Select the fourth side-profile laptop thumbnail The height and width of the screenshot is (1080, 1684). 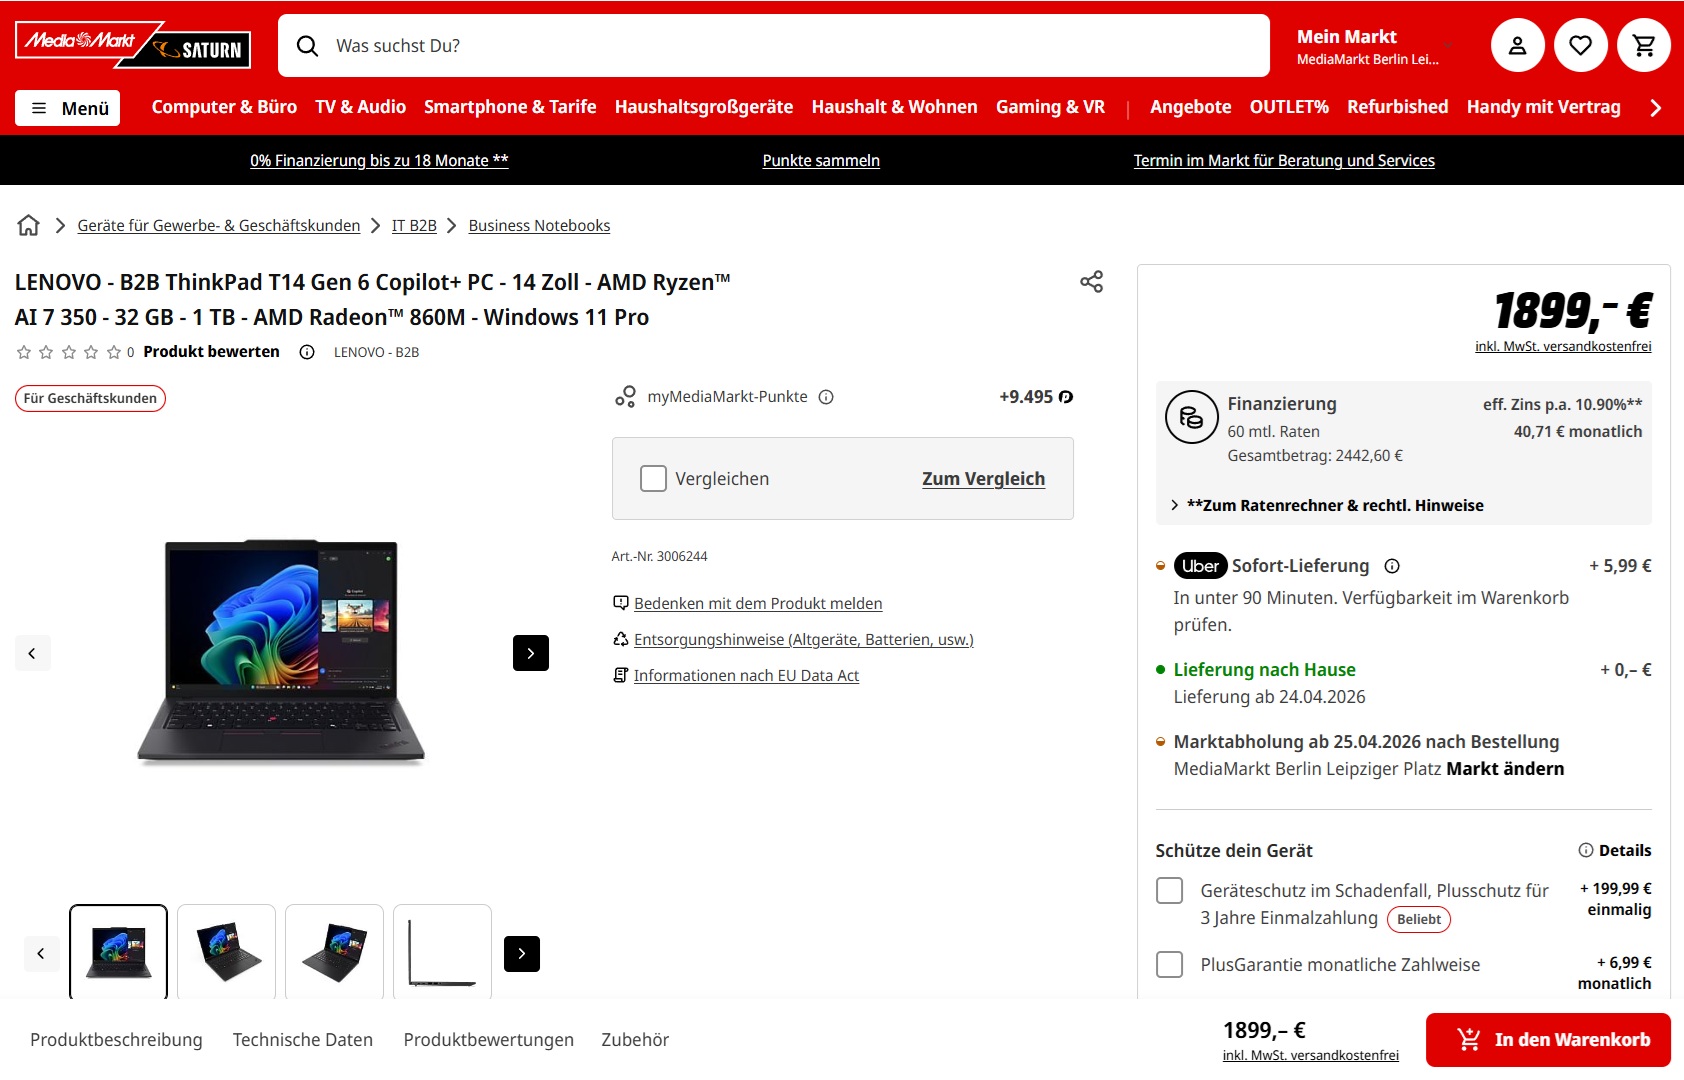pyautogui.click(x=443, y=952)
